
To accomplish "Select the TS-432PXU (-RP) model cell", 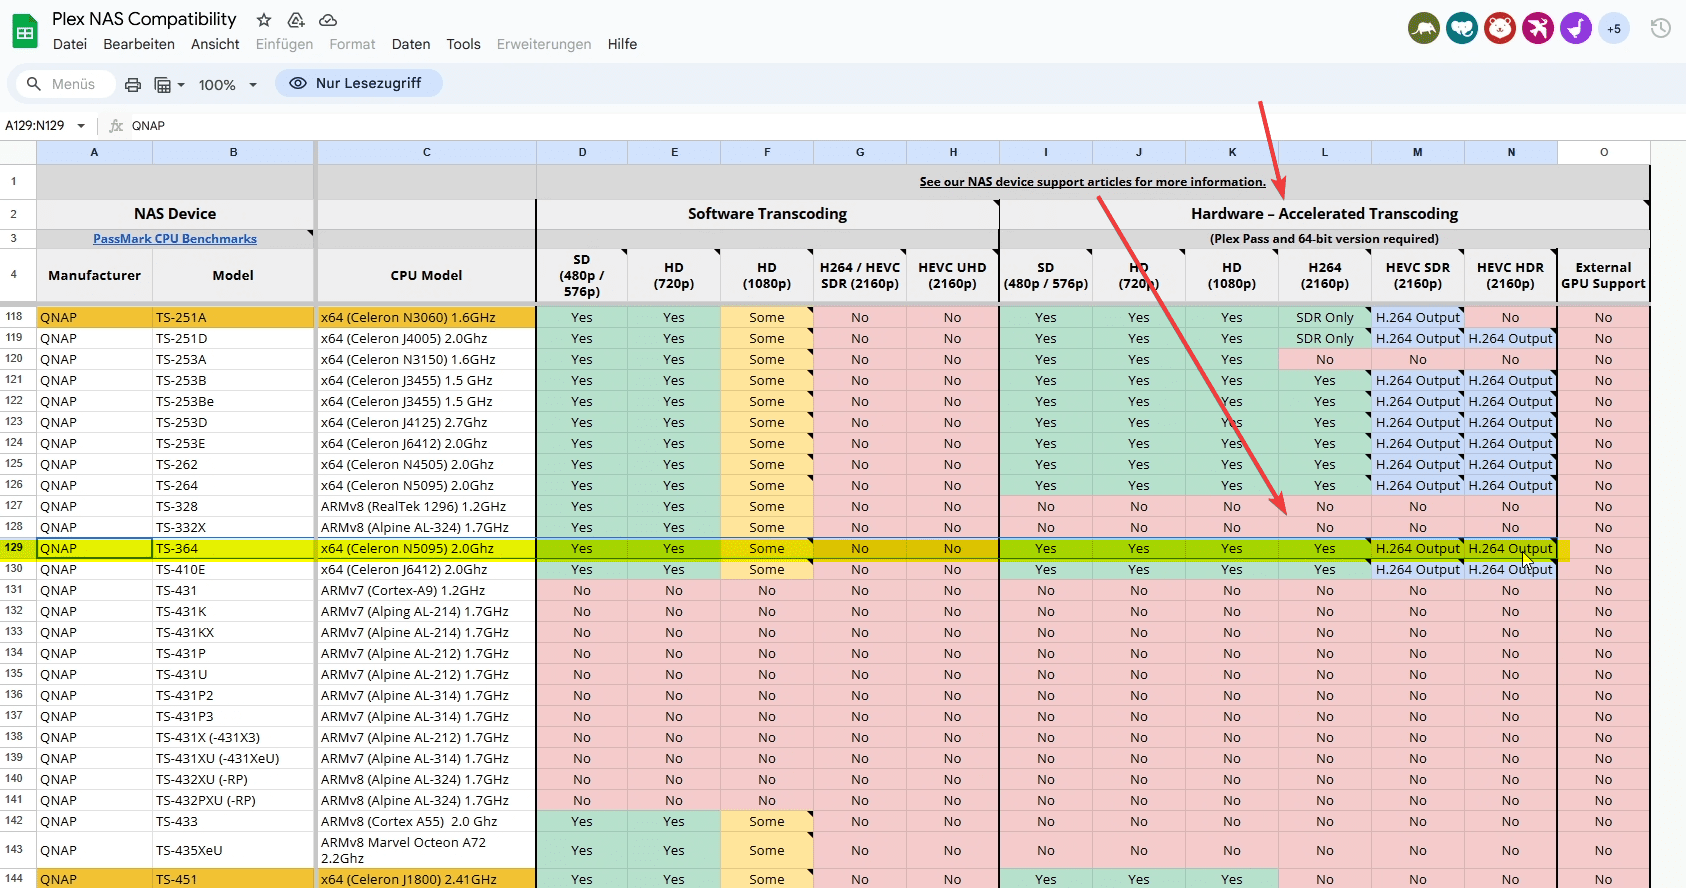I will [233, 801].
